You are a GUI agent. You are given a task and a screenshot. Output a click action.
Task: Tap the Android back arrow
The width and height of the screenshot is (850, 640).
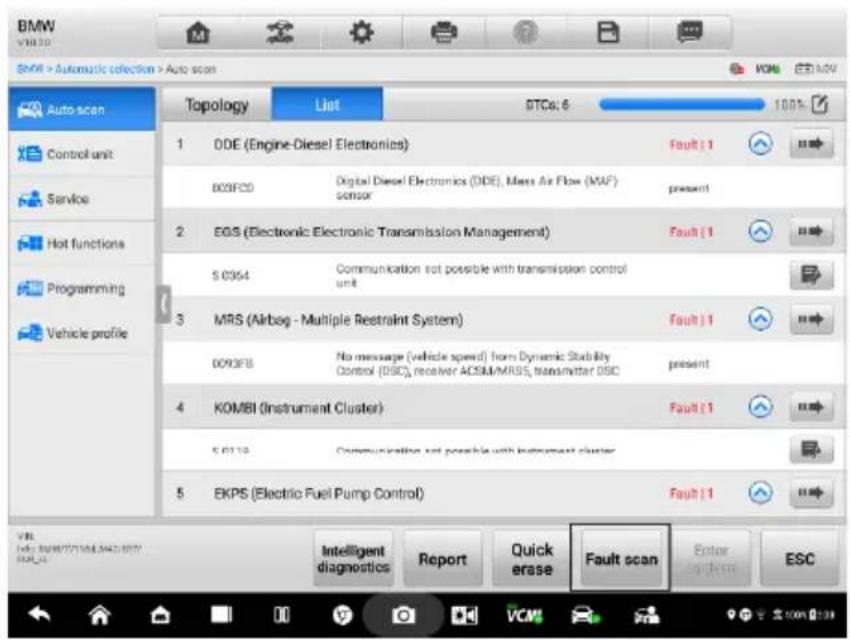pos(40,615)
